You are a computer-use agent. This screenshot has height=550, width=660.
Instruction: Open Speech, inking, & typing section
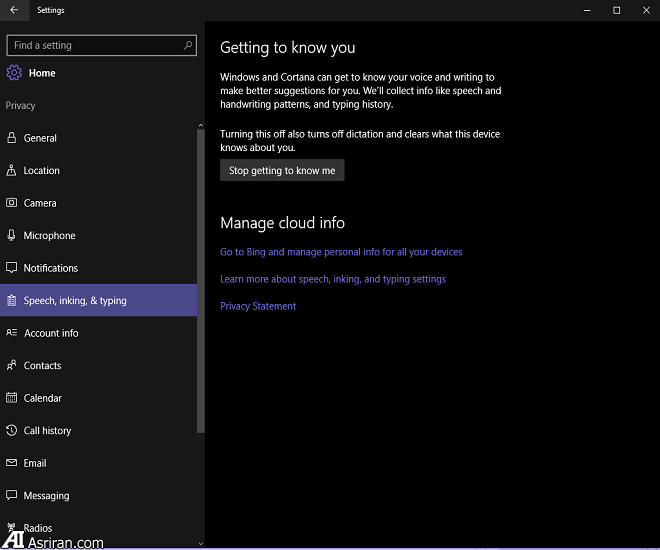[75, 301]
